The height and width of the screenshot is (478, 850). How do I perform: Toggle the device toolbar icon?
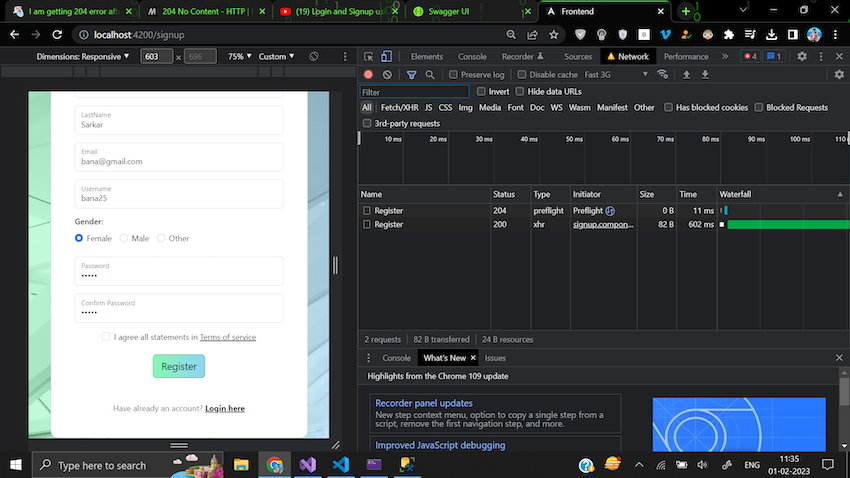click(x=387, y=57)
